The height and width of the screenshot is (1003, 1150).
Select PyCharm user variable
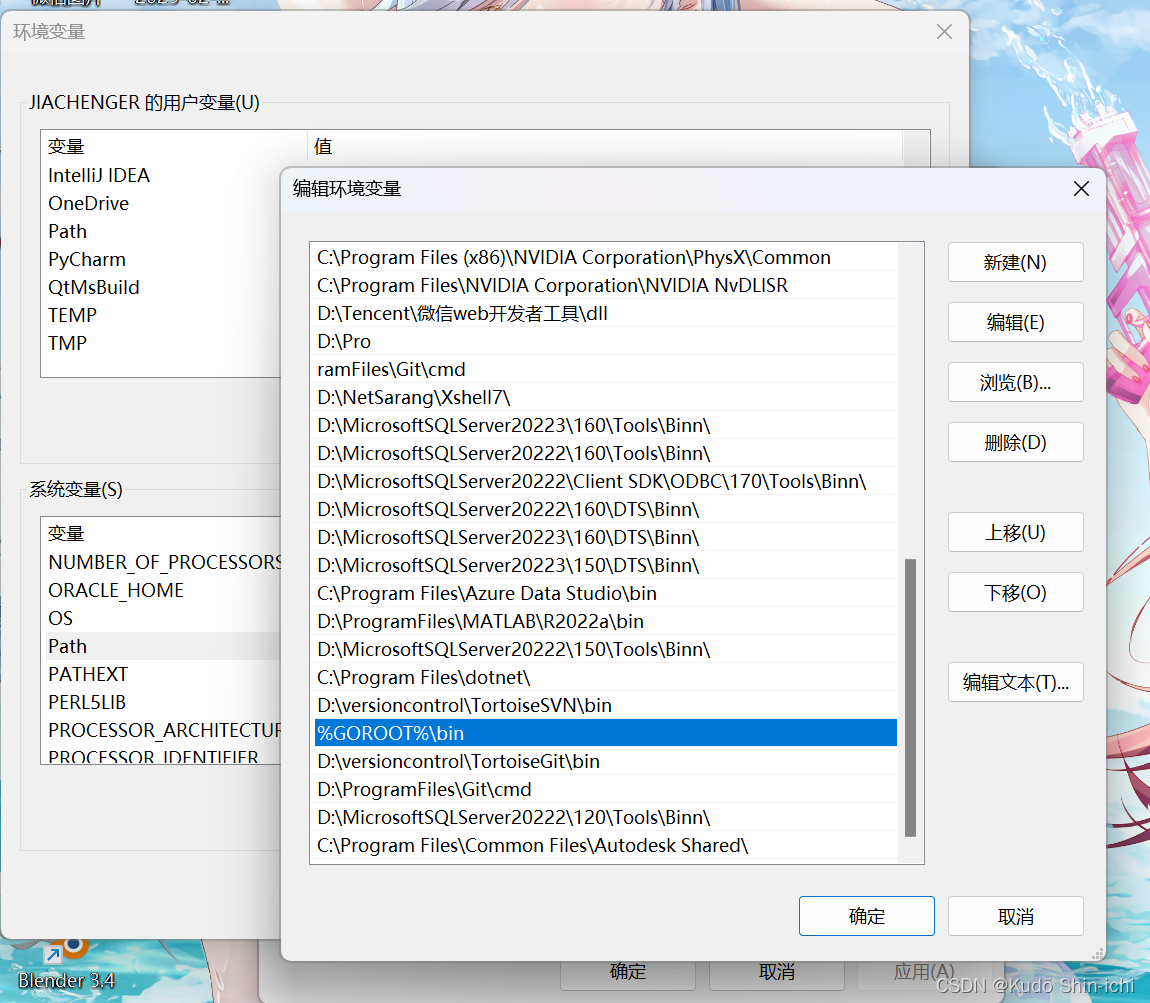(x=87, y=259)
